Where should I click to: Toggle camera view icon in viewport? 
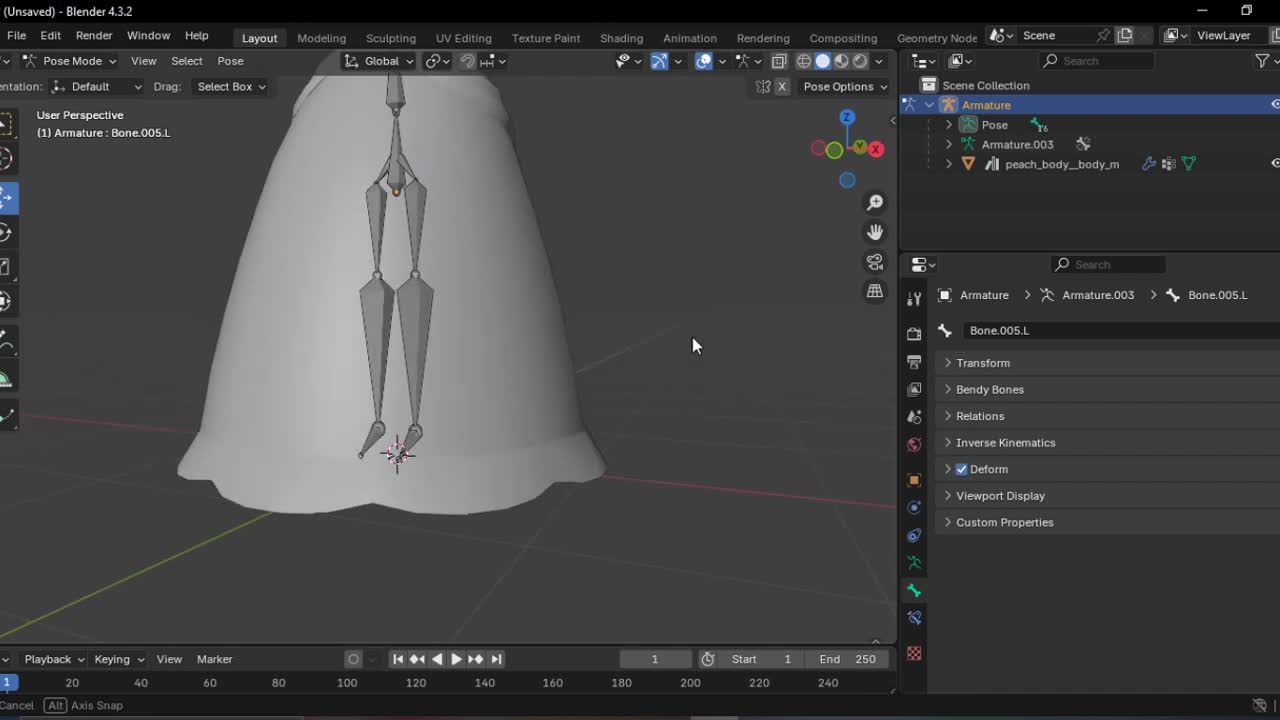click(x=875, y=262)
